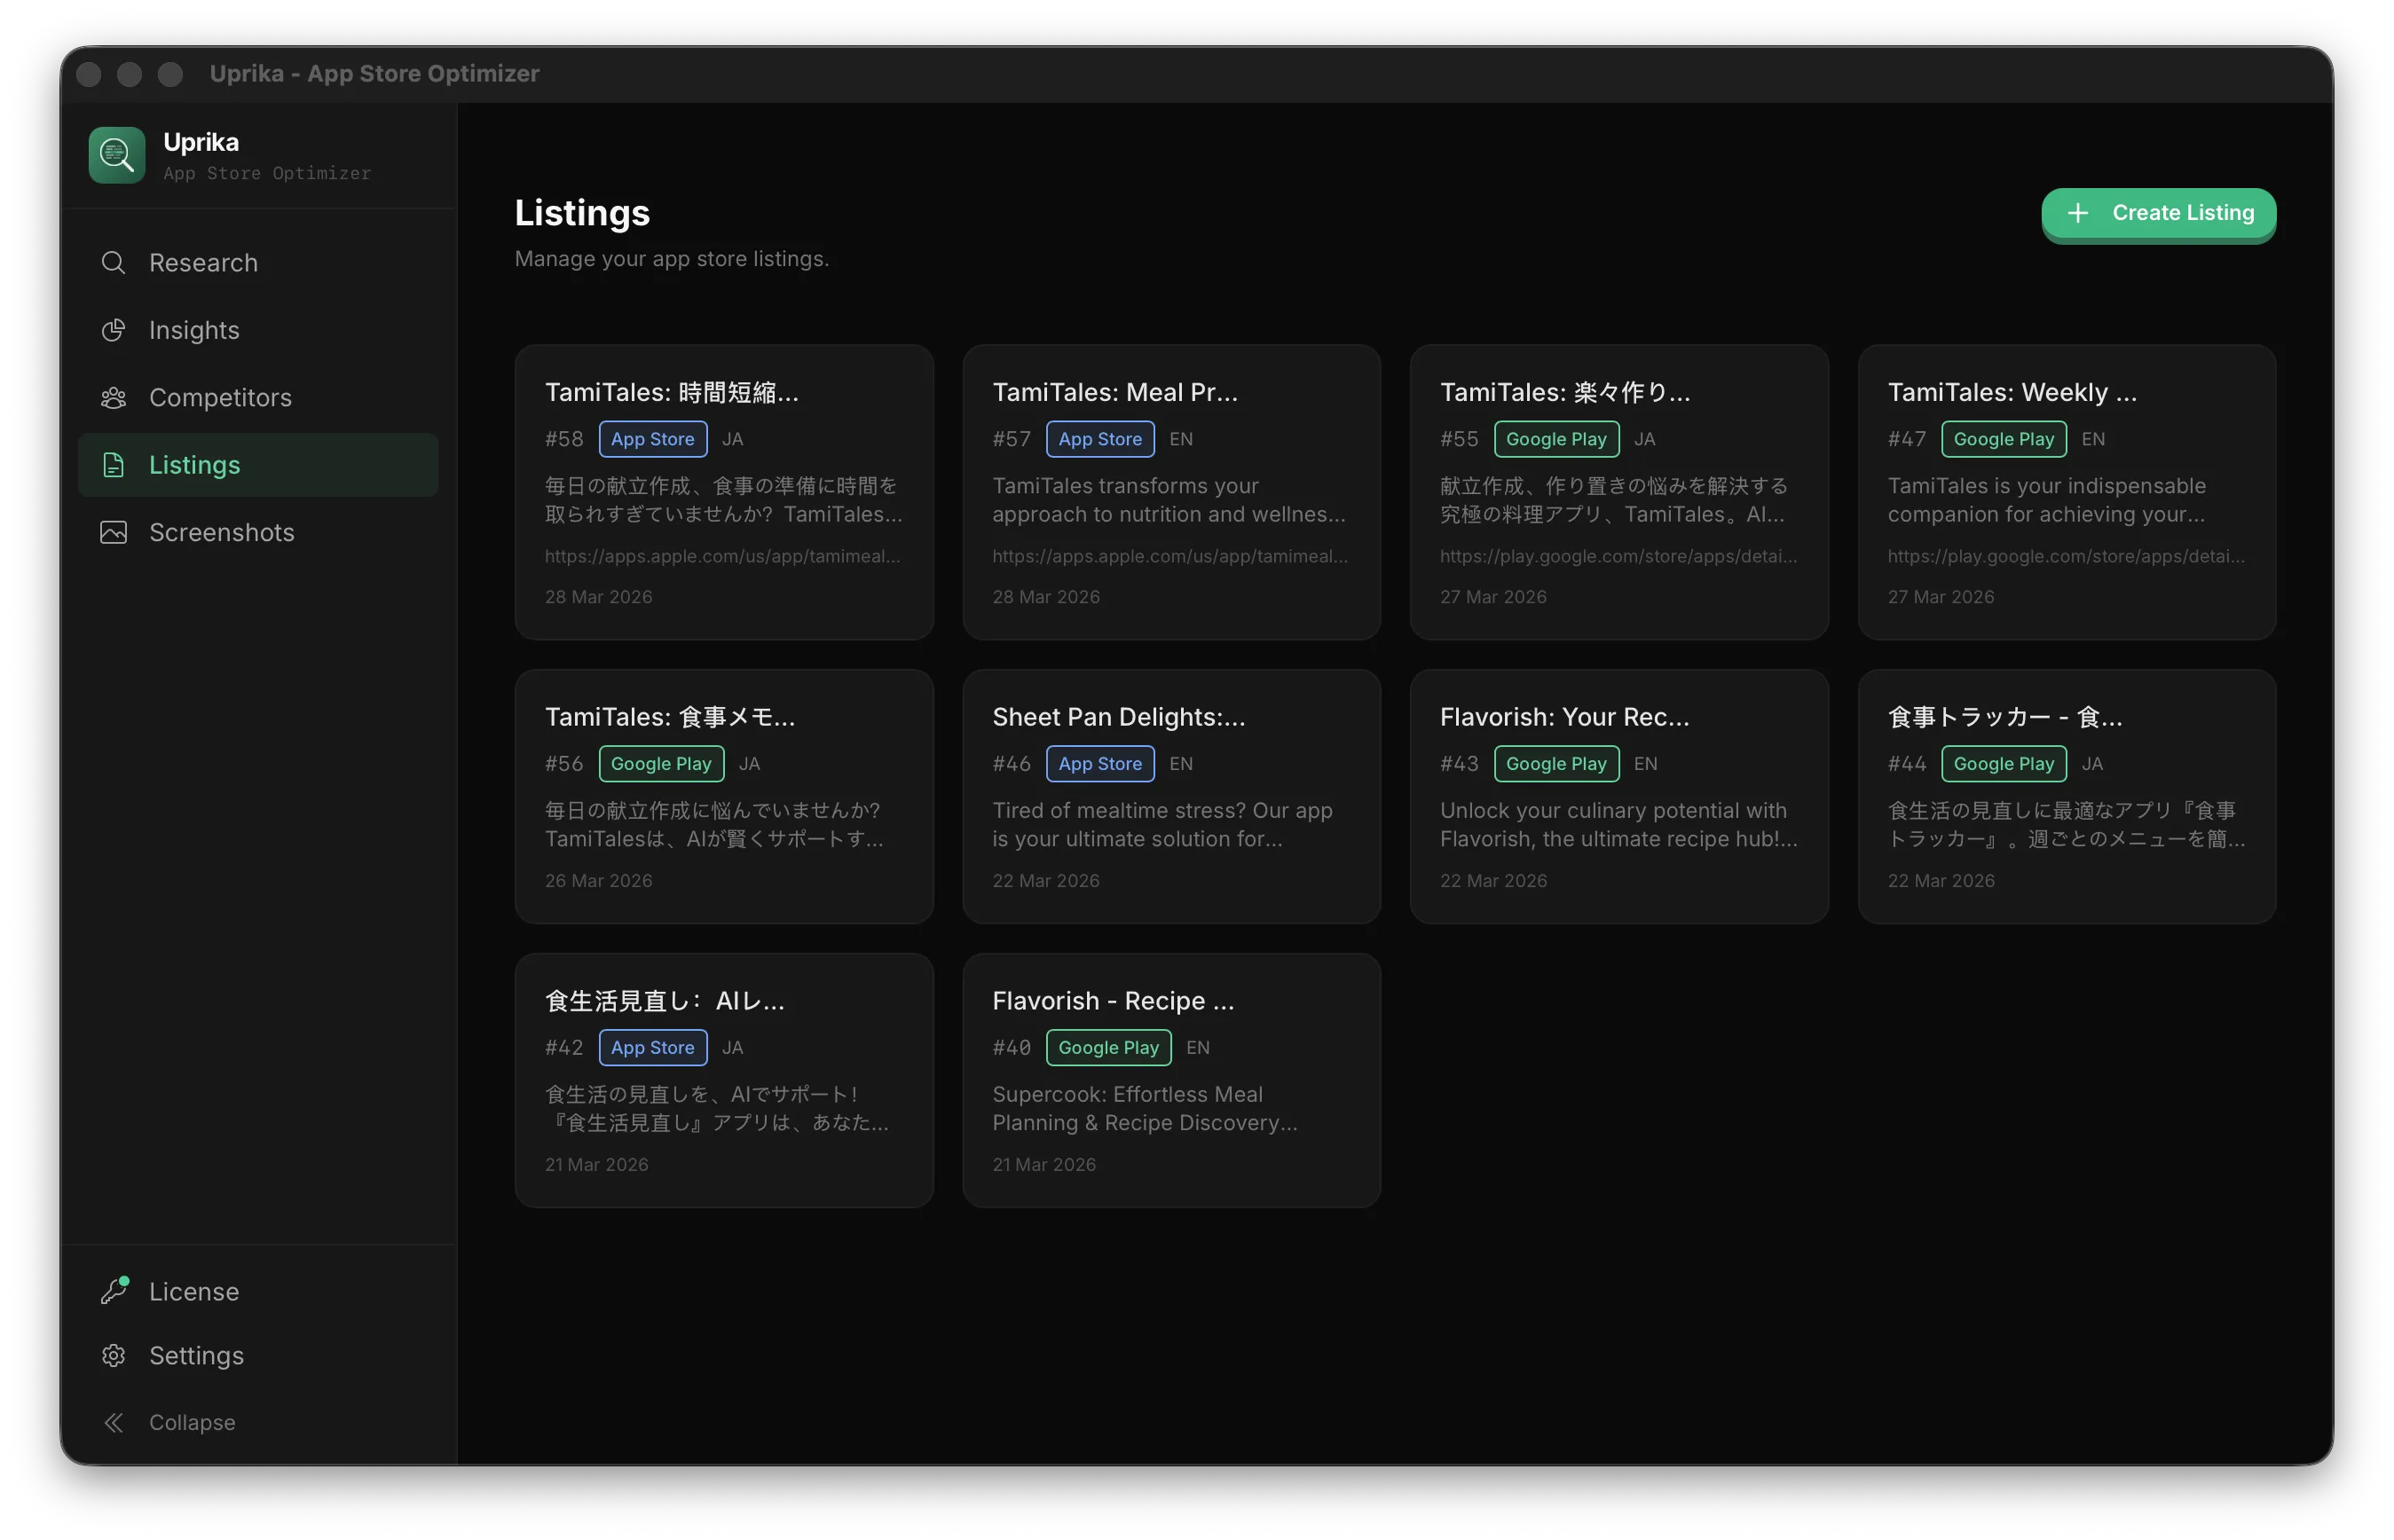Click the Collapse double-chevron icon
Viewport: 2394px width, 1540px height.
click(113, 1422)
